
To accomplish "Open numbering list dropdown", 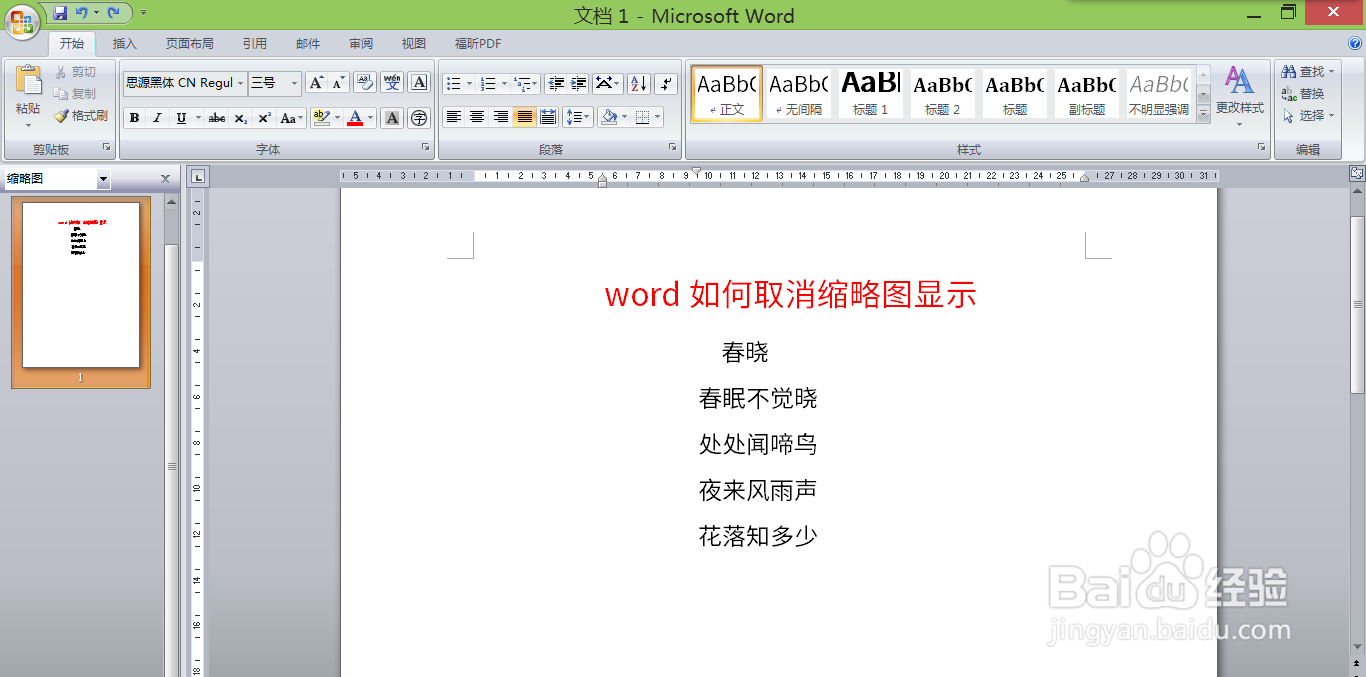I will [504, 83].
